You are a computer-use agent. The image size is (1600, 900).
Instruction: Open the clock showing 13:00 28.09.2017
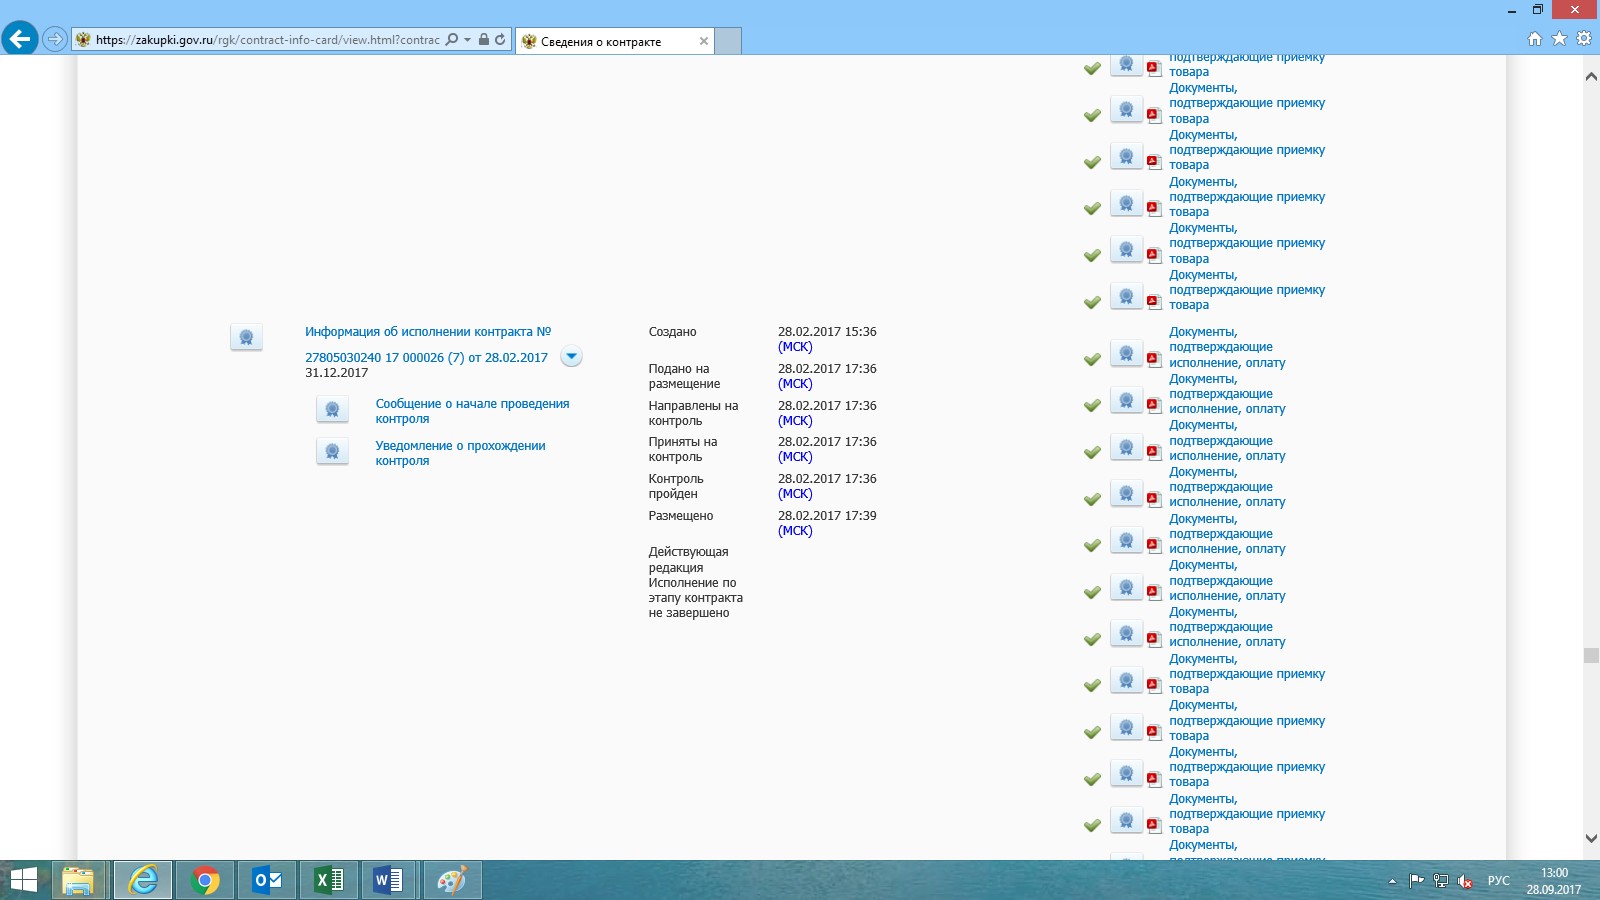click(1554, 881)
